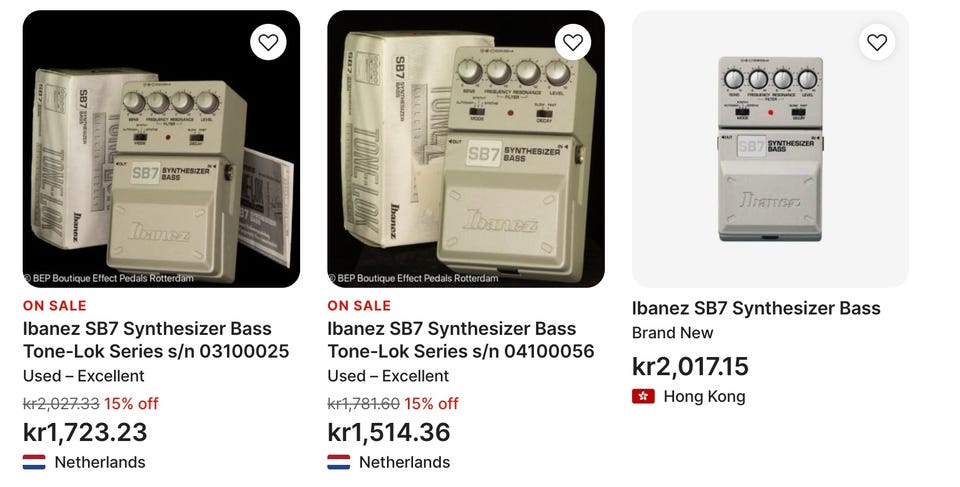960x487 pixels.
Task: Click the kr2,017.15 price
Action: (x=690, y=366)
